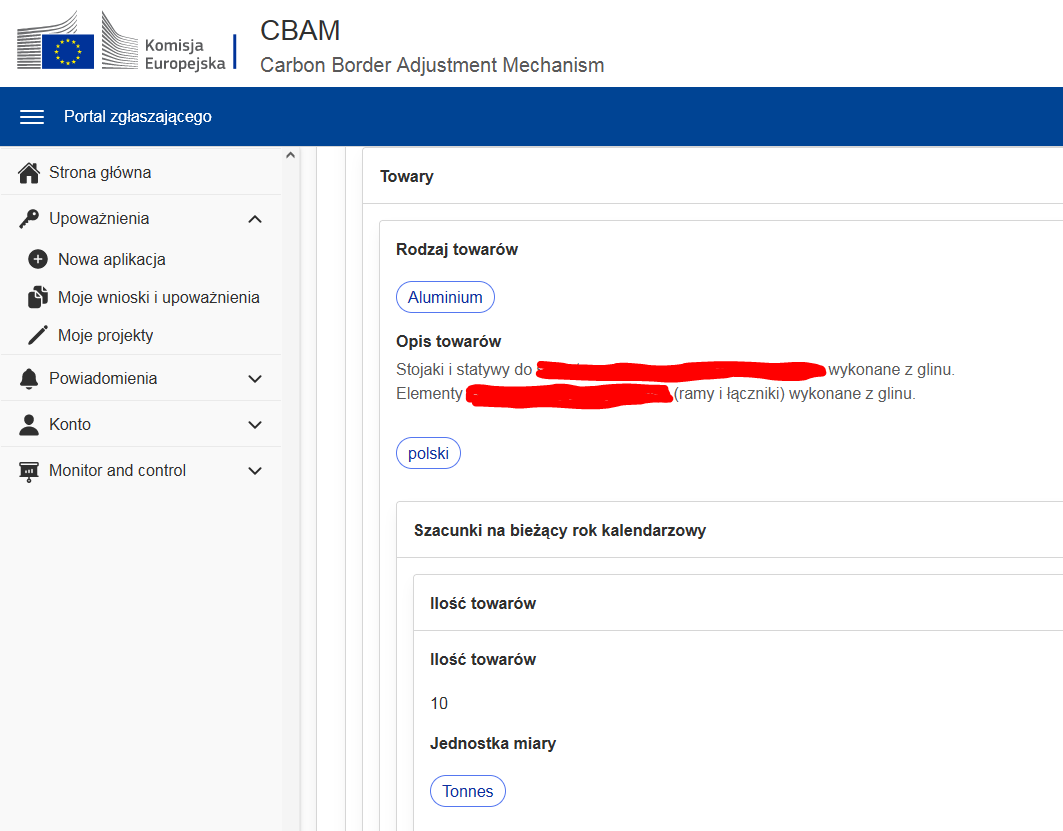Collapse the Upoważnienia section chevron

(255, 219)
